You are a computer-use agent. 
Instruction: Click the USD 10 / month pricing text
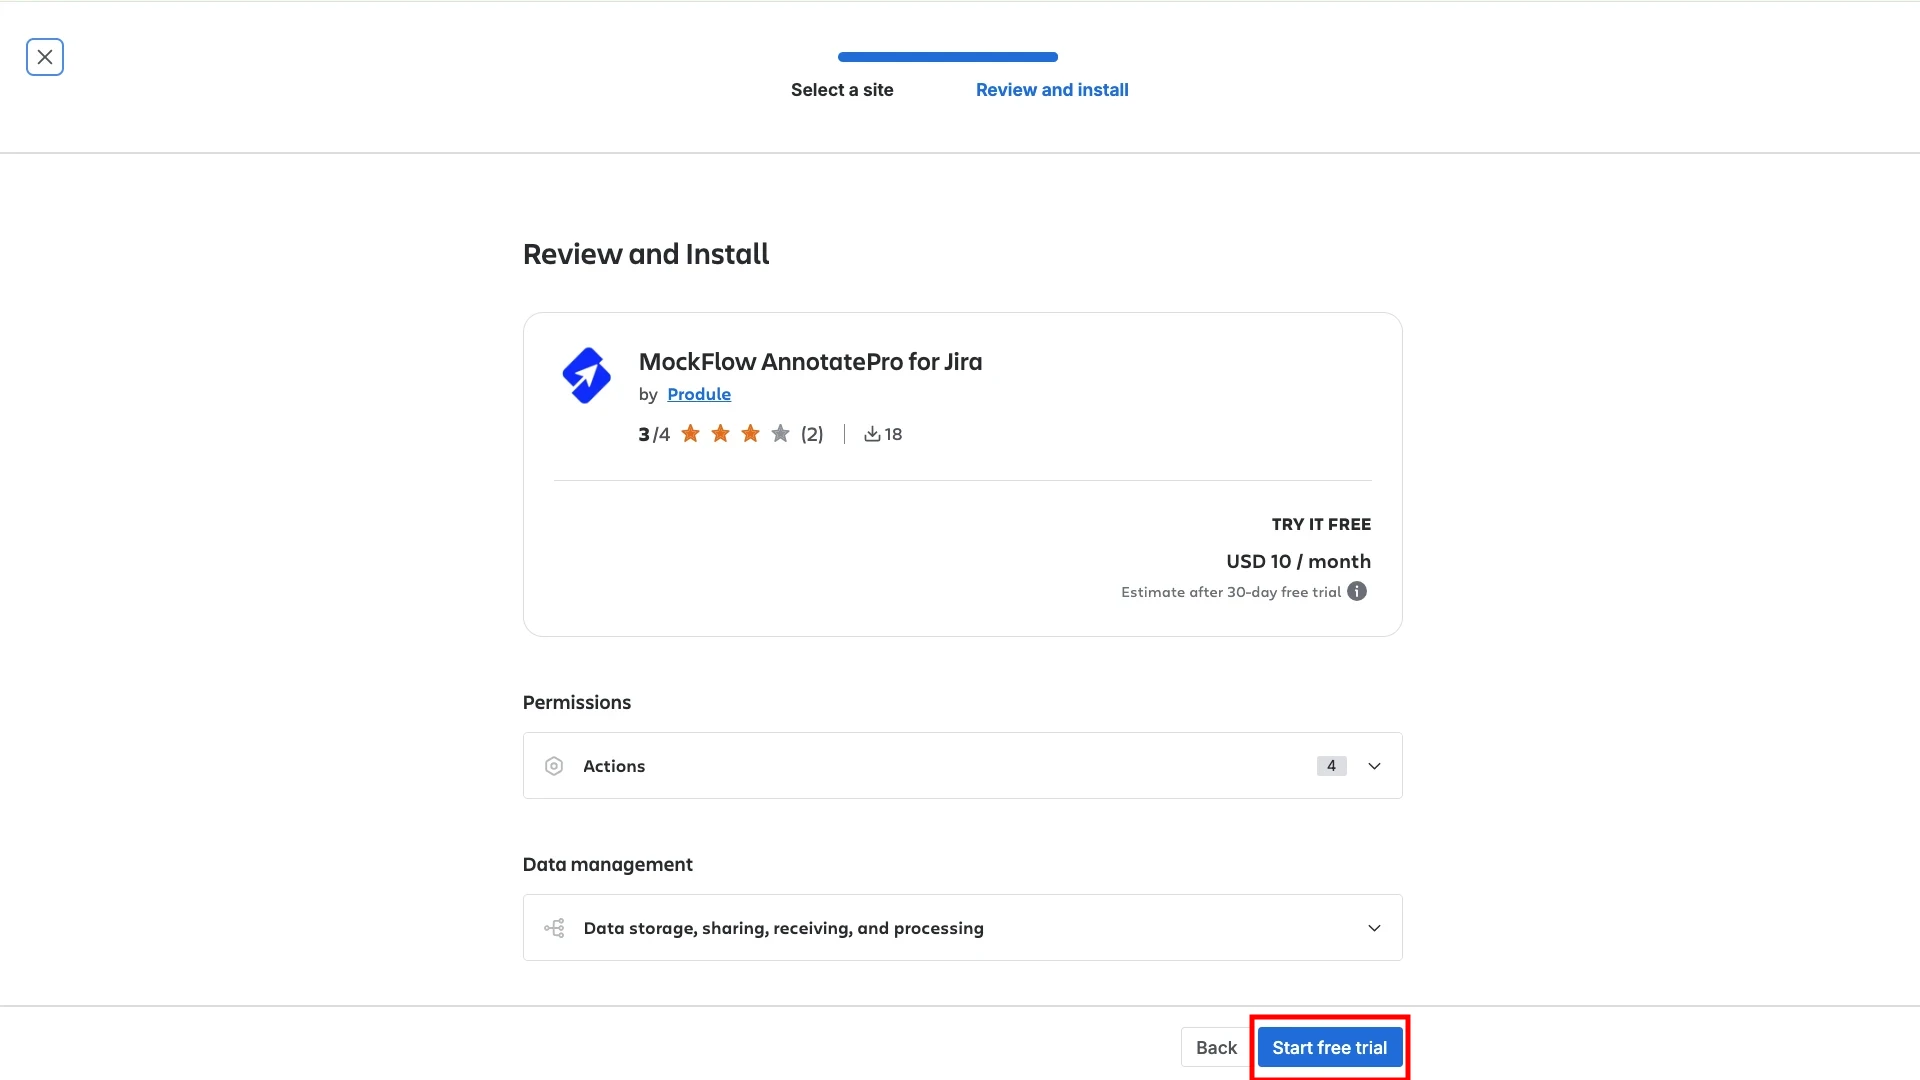point(1298,561)
